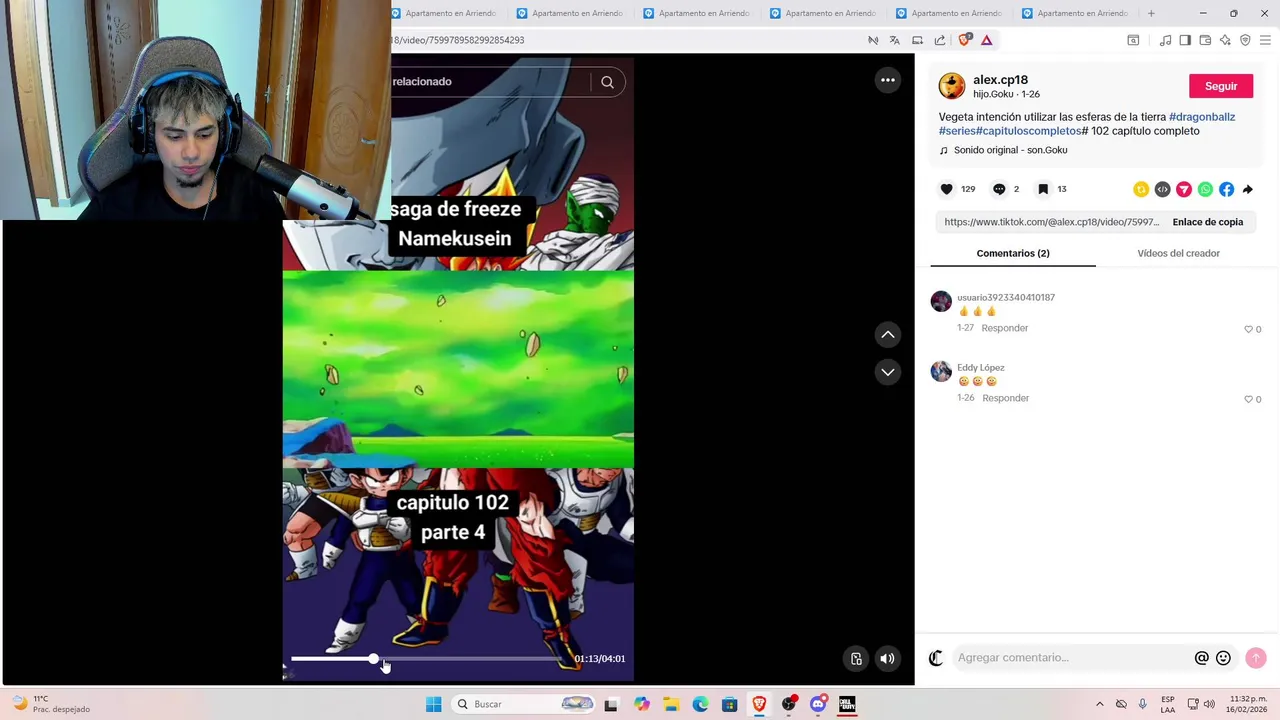
Task: Open Brave Shields lion icon
Action: click(x=964, y=40)
